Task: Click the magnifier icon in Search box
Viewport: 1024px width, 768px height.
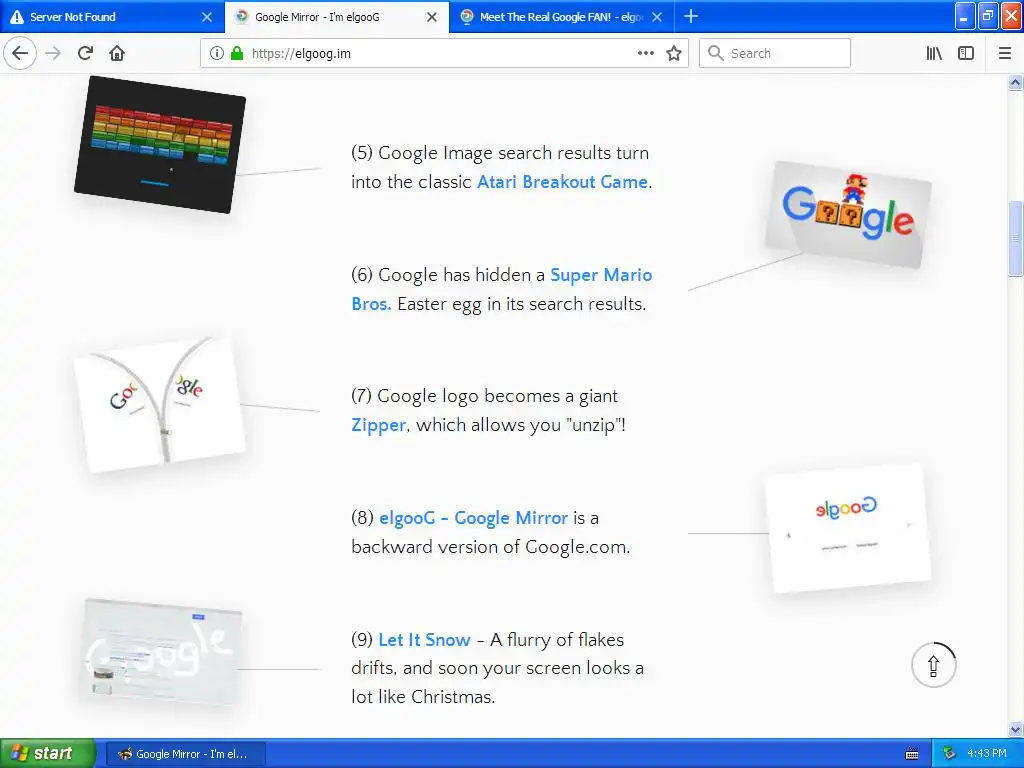Action: [x=716, y=53]
